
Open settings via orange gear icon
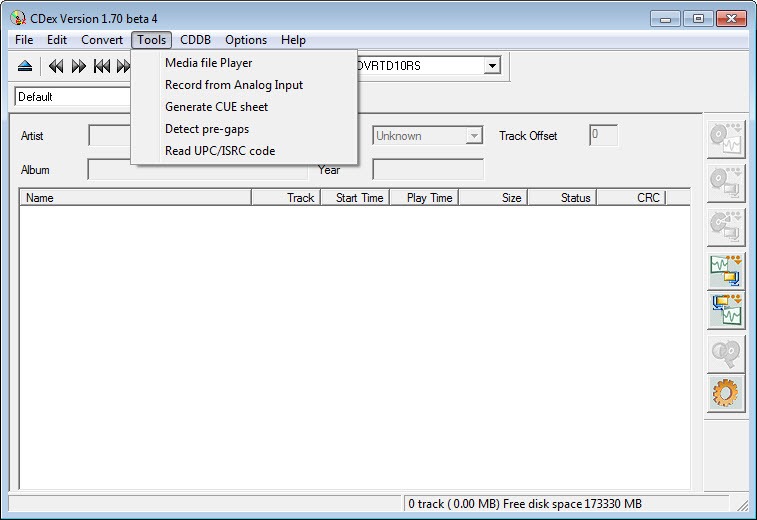click(726, 394)
